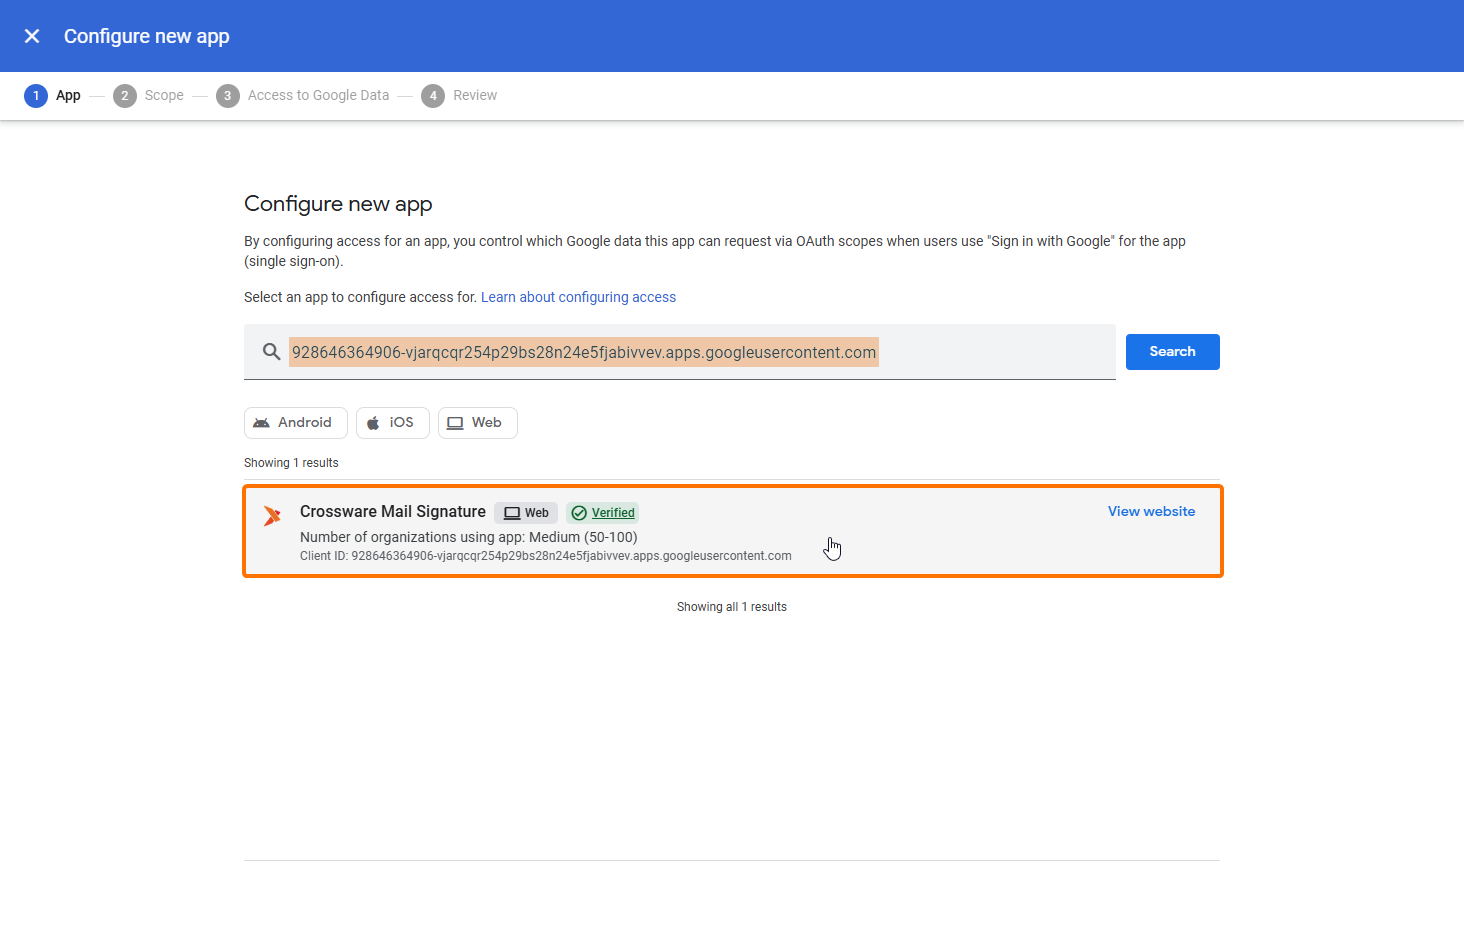1464x944 pixels.
Task: Click the step 2 Scope circle
Action: (125, 96)
